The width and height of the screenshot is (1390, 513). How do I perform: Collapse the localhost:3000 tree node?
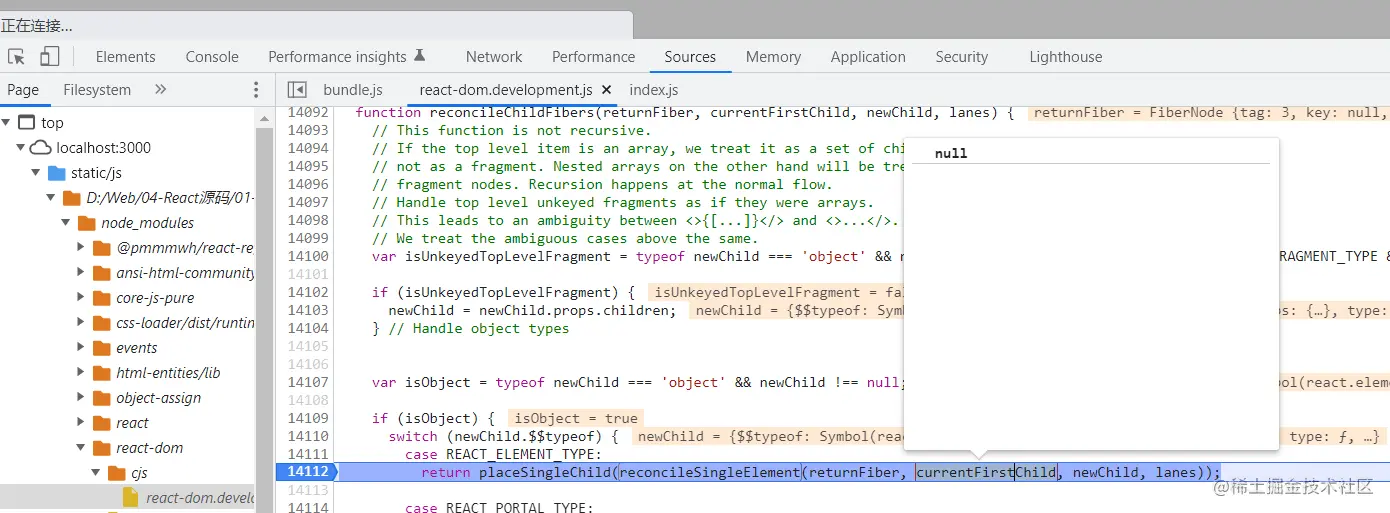point(22,148)
